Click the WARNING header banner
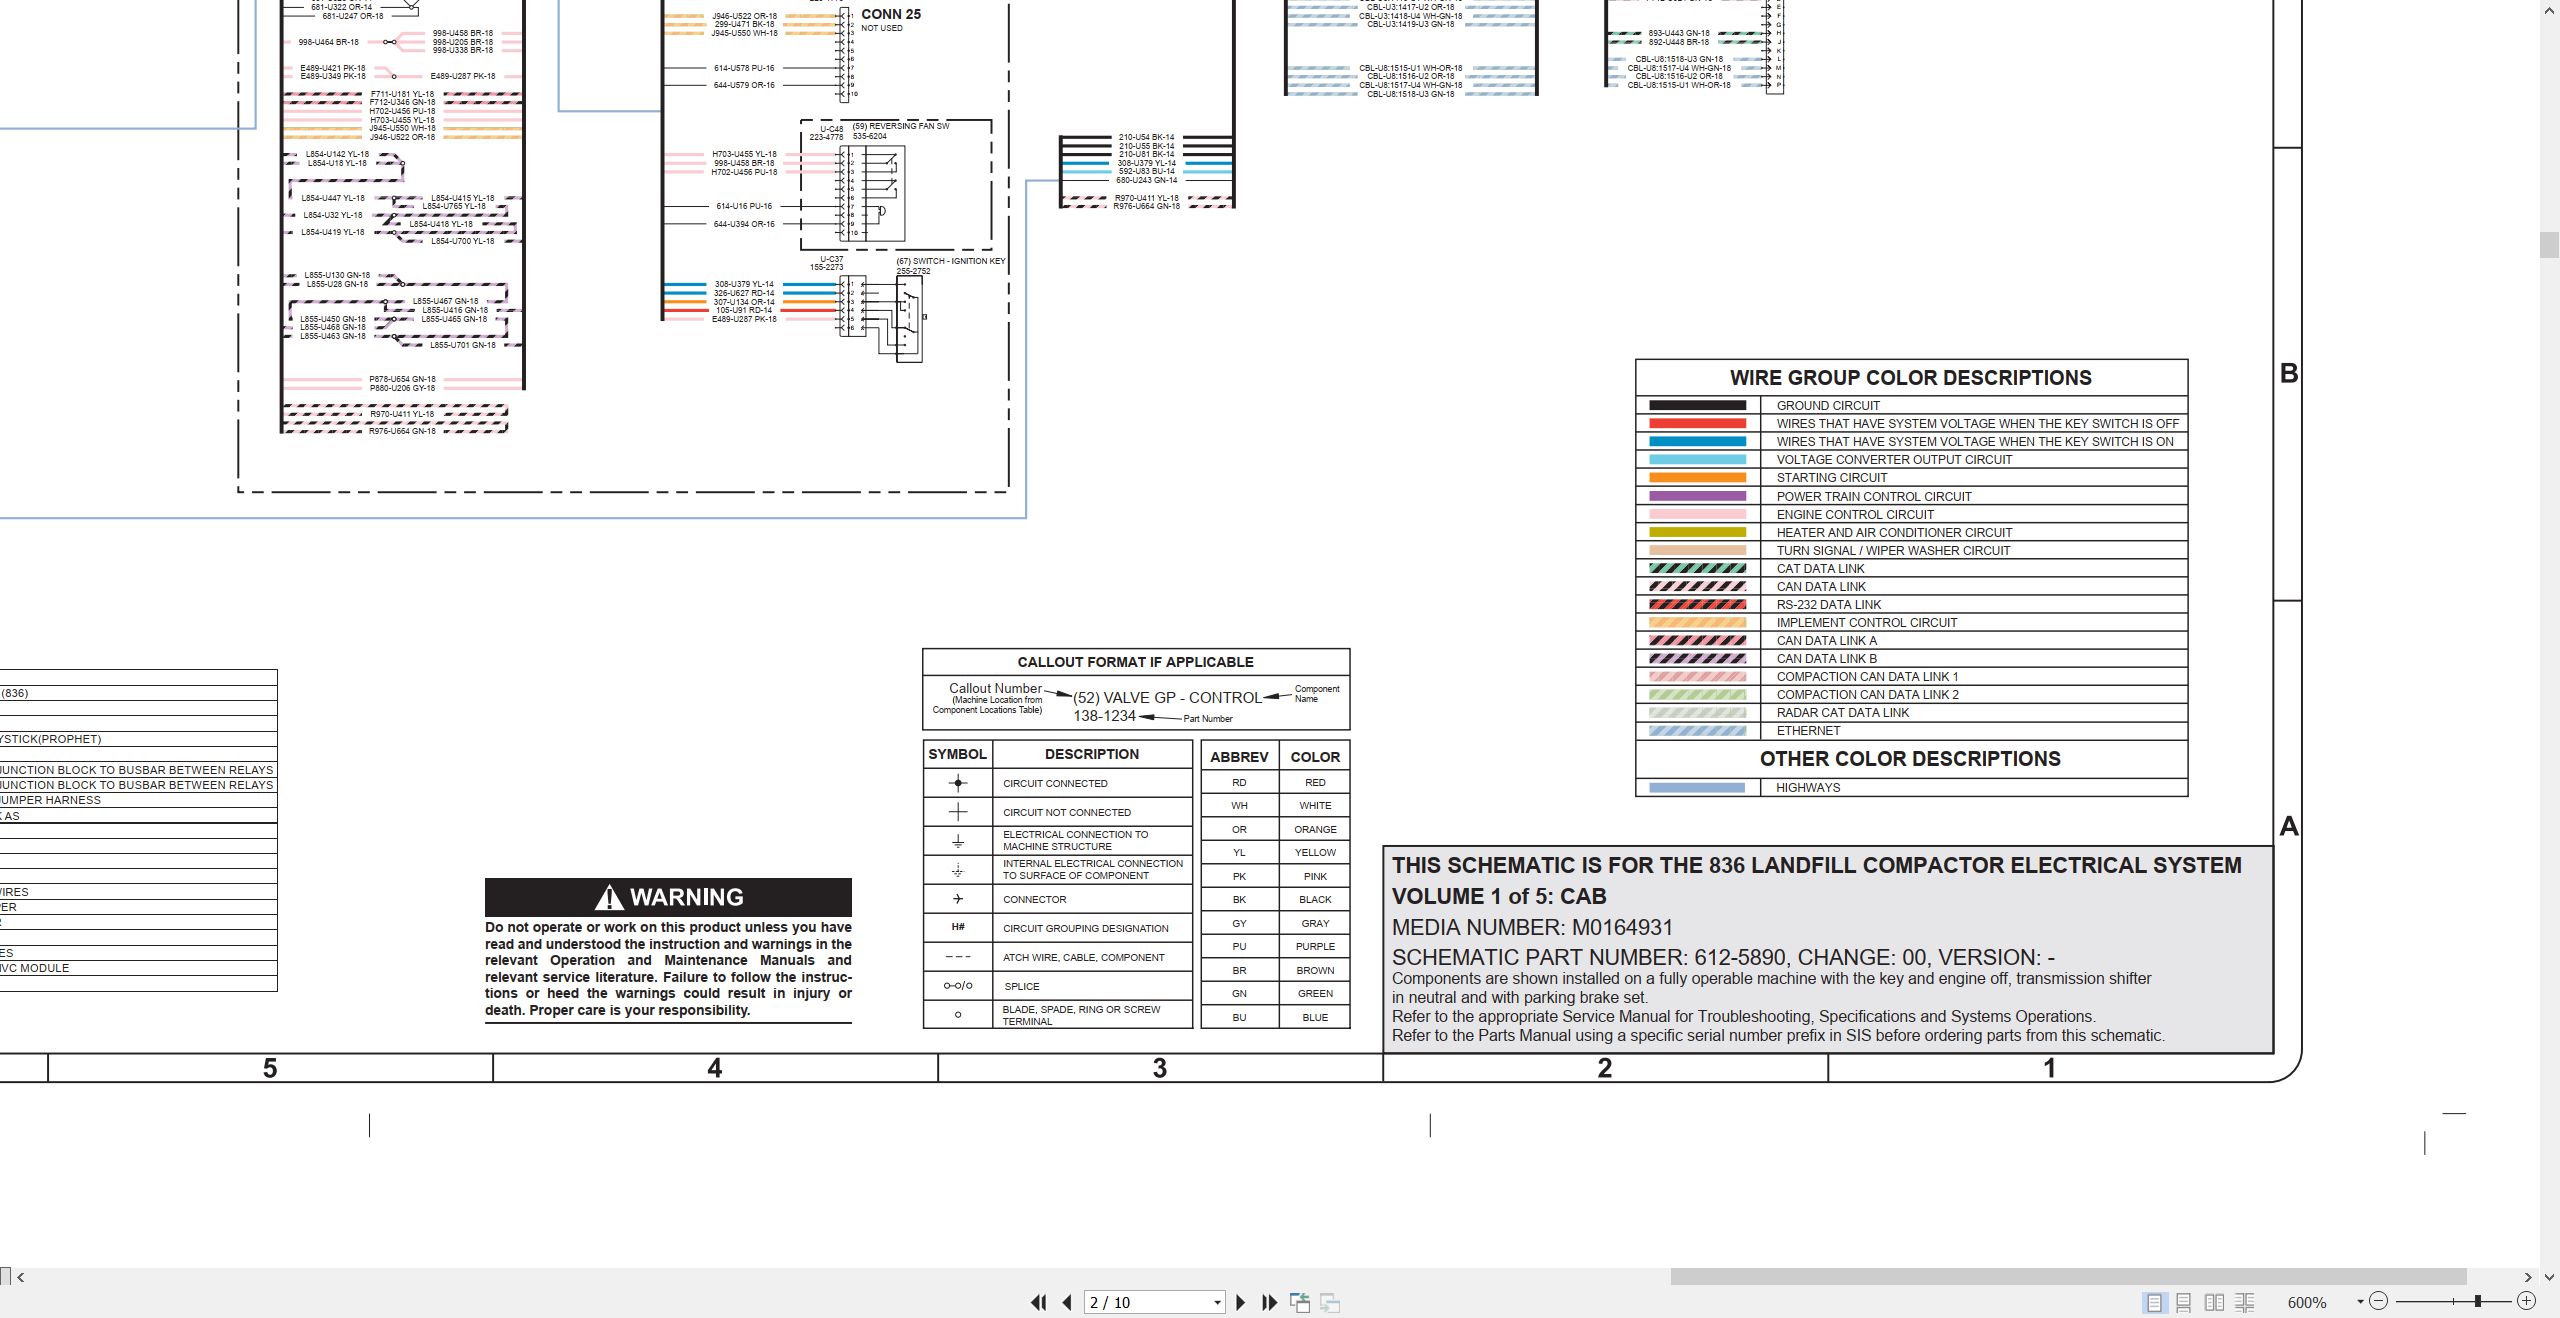The height and width of the screenshot is (1318, 2560). 668,897
